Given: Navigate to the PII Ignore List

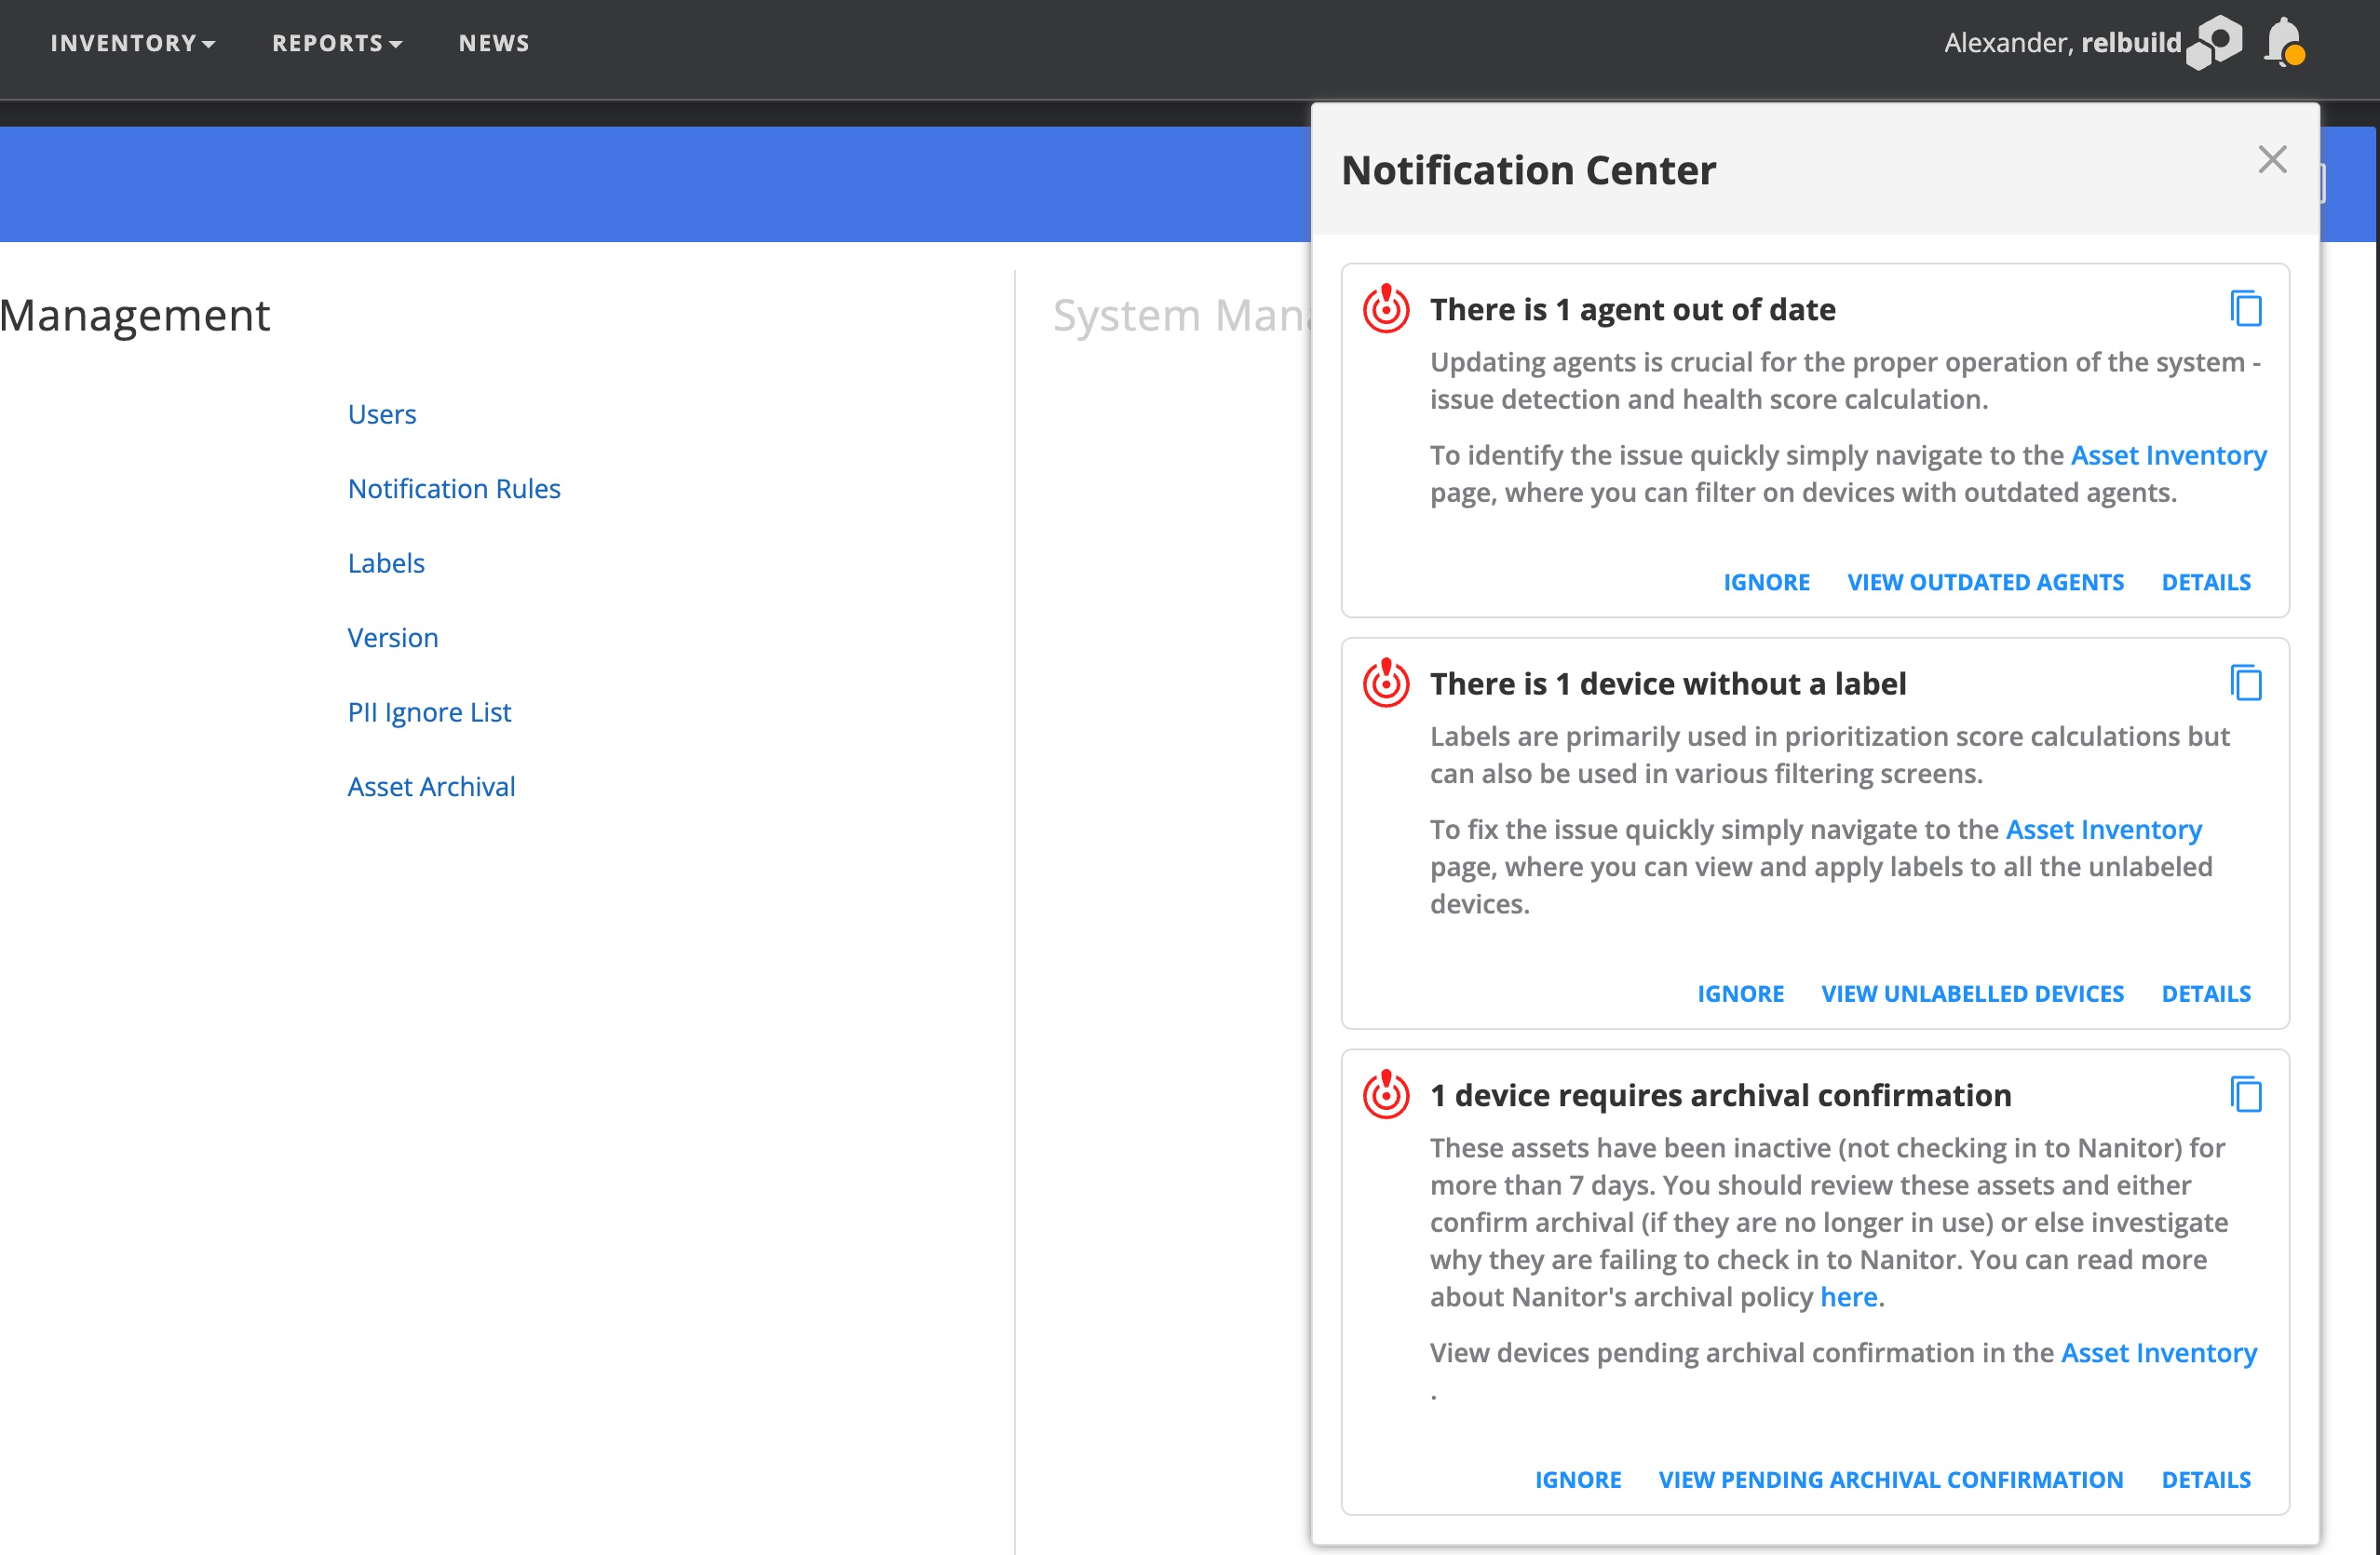Looking at the screenshot, I should 429,711.
